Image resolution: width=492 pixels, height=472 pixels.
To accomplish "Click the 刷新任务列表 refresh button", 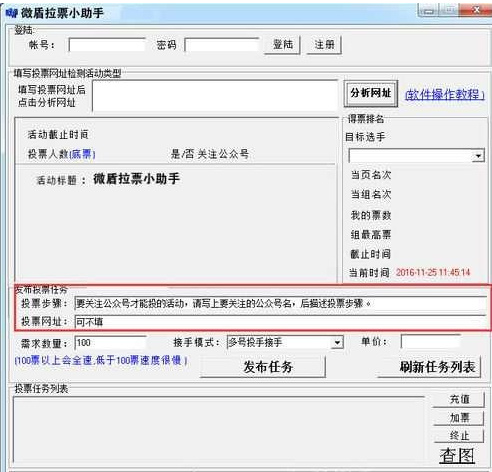I will tap(429, 367).
